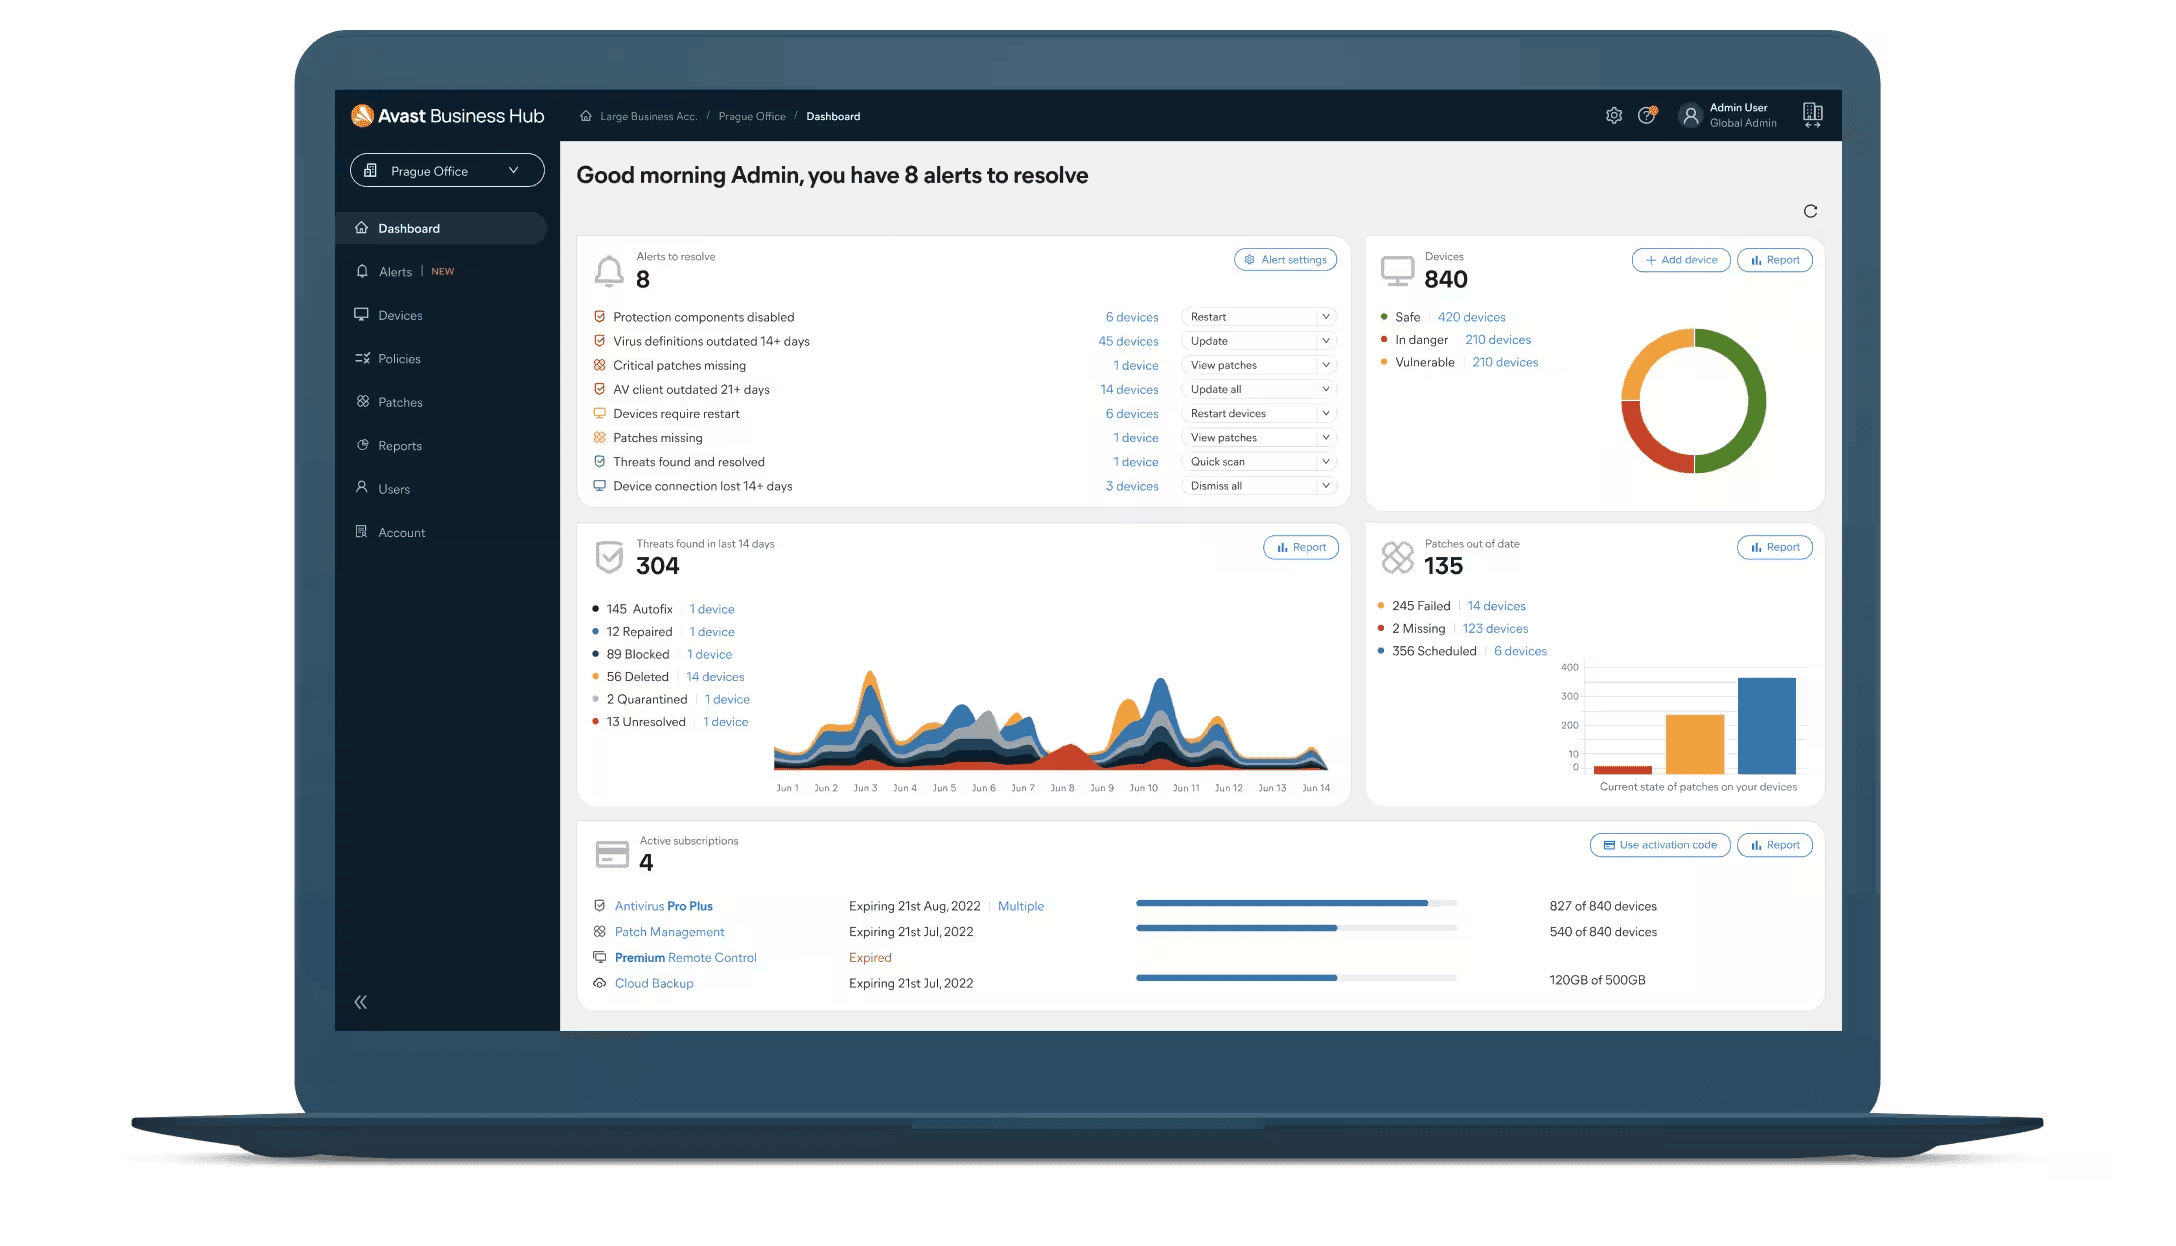Click the Avast Business Hub logo

click(447, 116)
